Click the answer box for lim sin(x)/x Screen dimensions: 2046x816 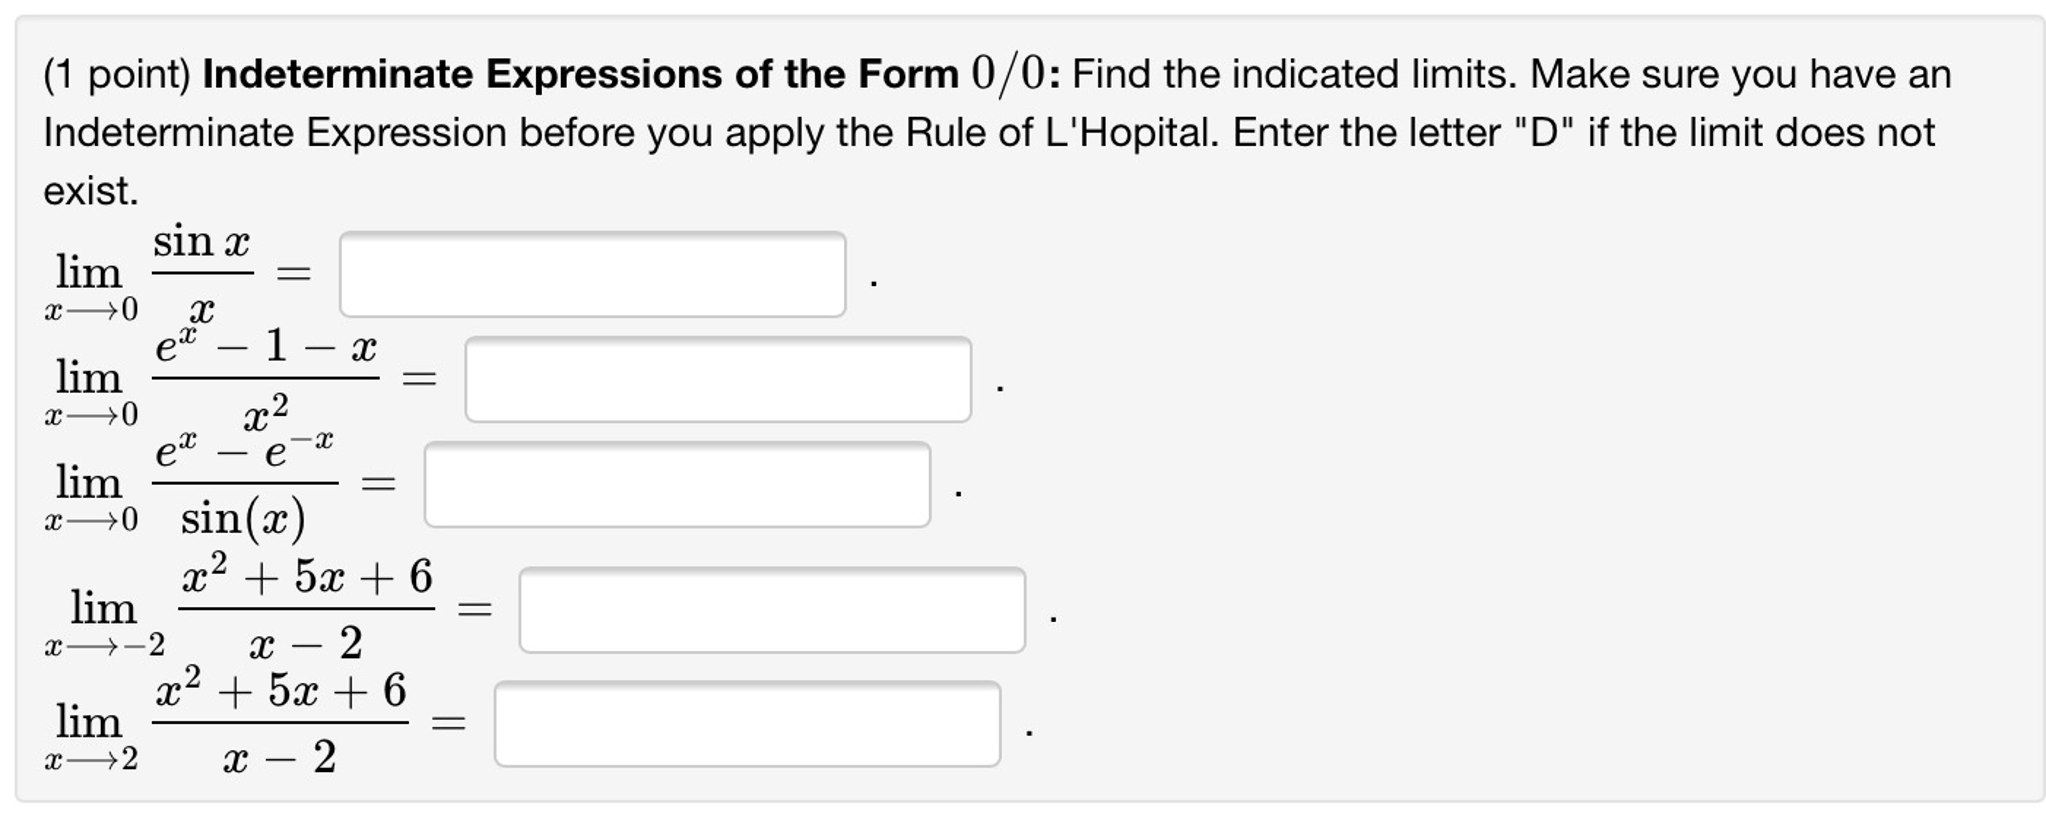(x=592, y=272)
